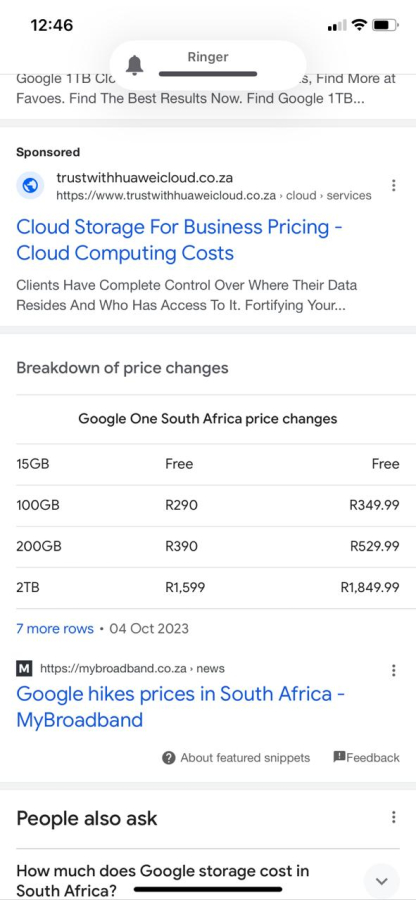
Task: Click the globe favicon of trustwithhuaweicloud.co.za
Action: [31, 185]
